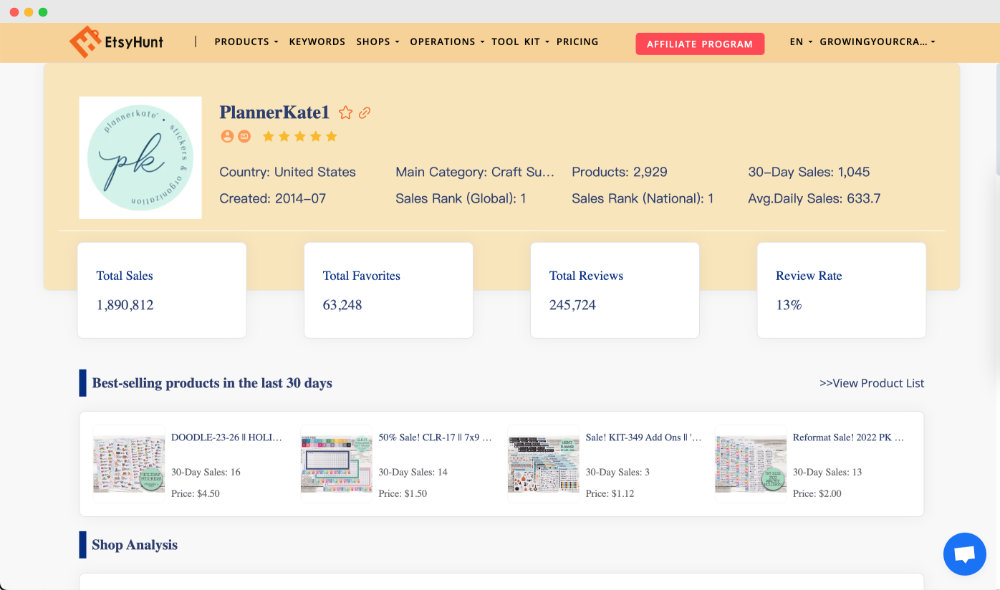Favorite PlannerKate1 with the star icon
Screen dimensions: 1000x590
(x=346, y=113)
